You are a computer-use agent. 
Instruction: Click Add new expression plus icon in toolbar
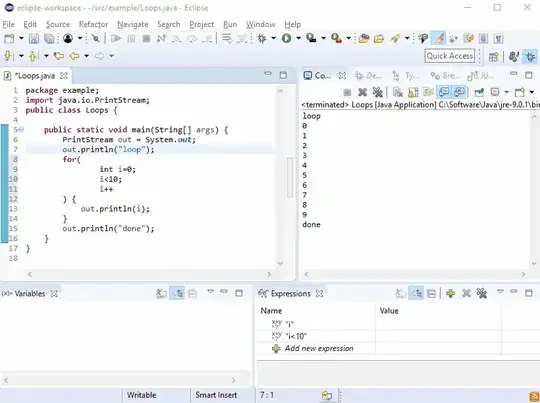pos(450,293)
